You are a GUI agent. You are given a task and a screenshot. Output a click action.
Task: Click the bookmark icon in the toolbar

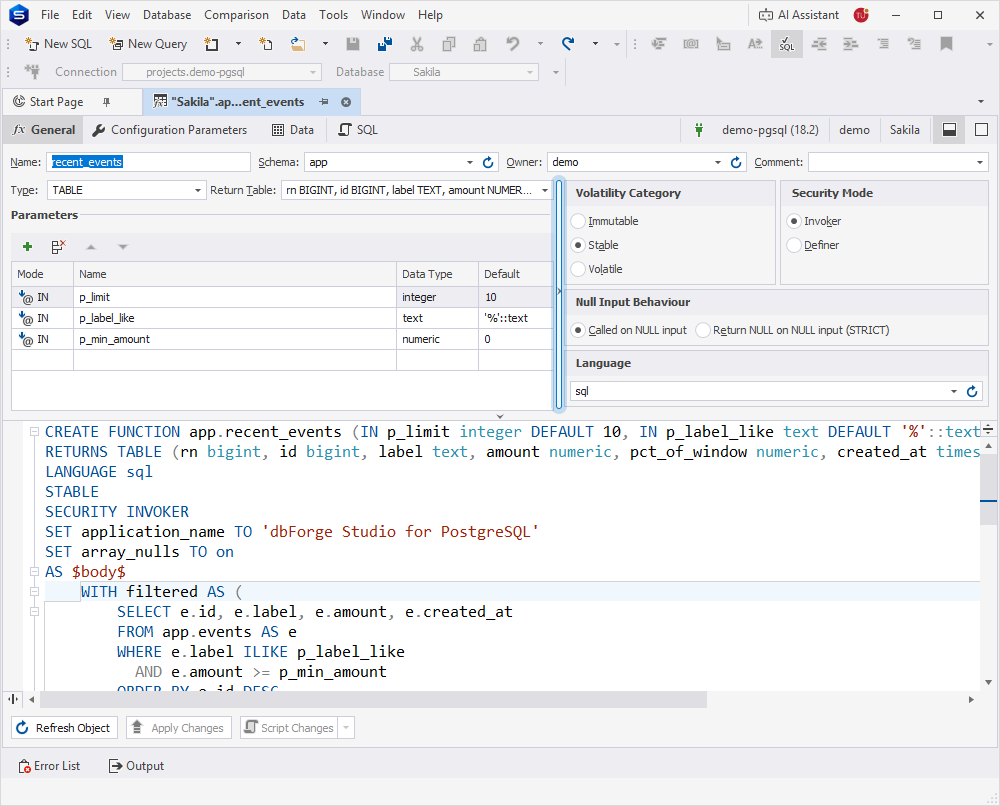click(946, 44)
